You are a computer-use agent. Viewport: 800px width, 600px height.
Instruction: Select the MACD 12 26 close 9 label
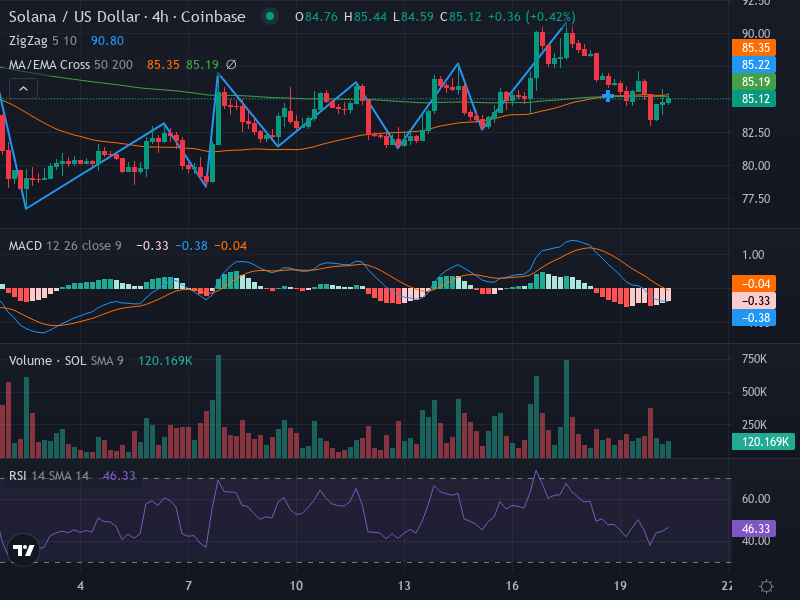(x=65, y=246)
